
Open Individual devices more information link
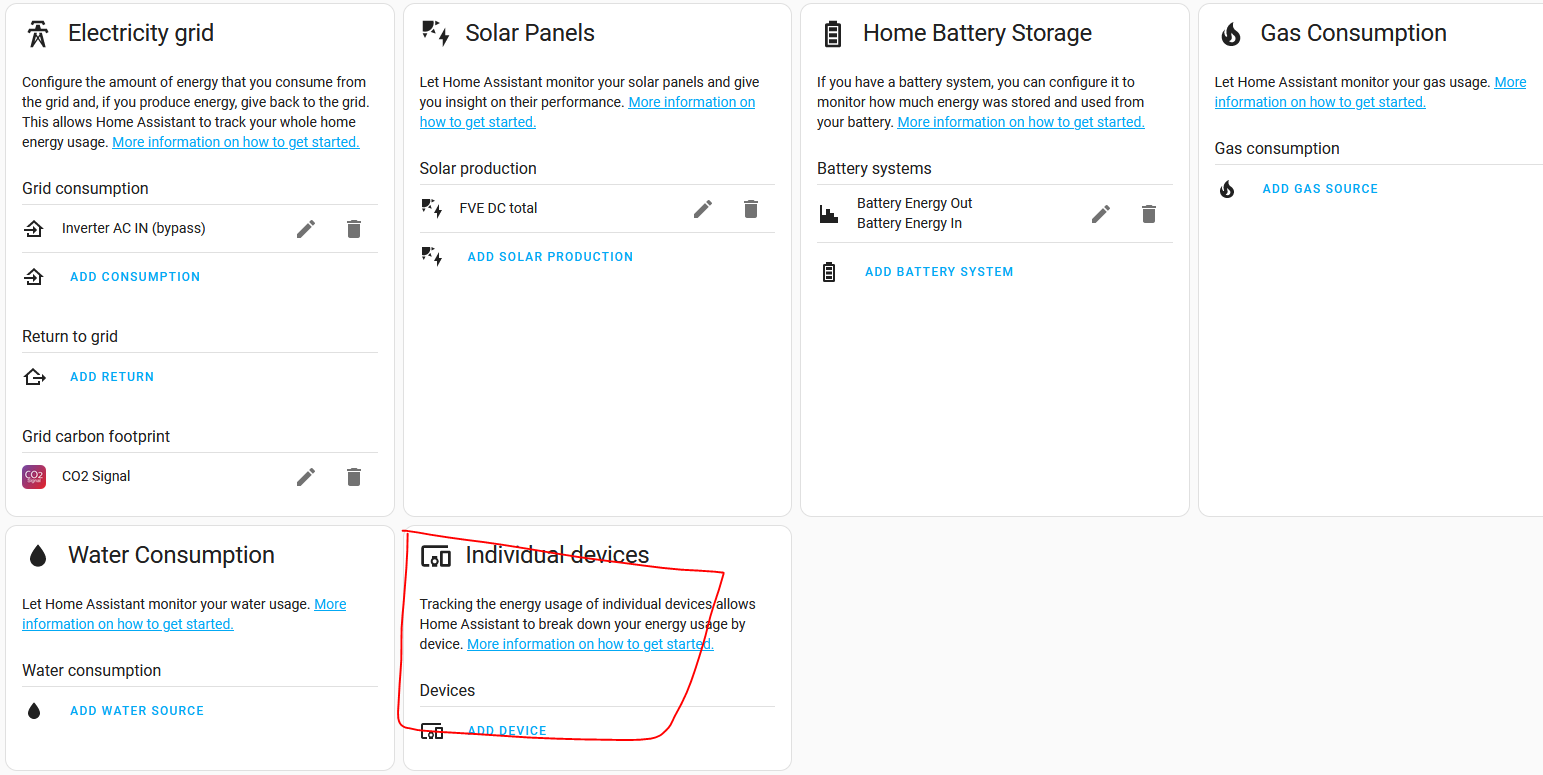pyautogui.click(x=590, y=644)
